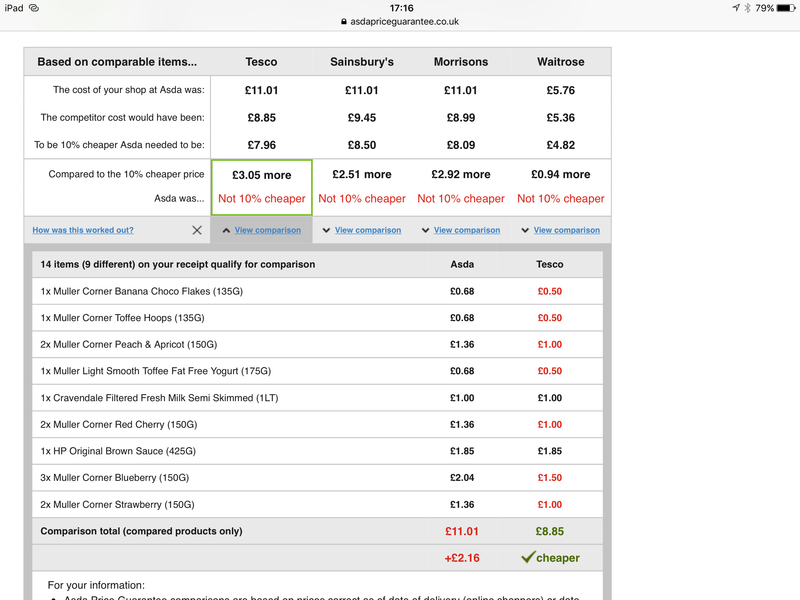Close the 'How was this worked out?' panel
Image resolution: width=800 pixels, height=600 pixels.
click(197, 230)
